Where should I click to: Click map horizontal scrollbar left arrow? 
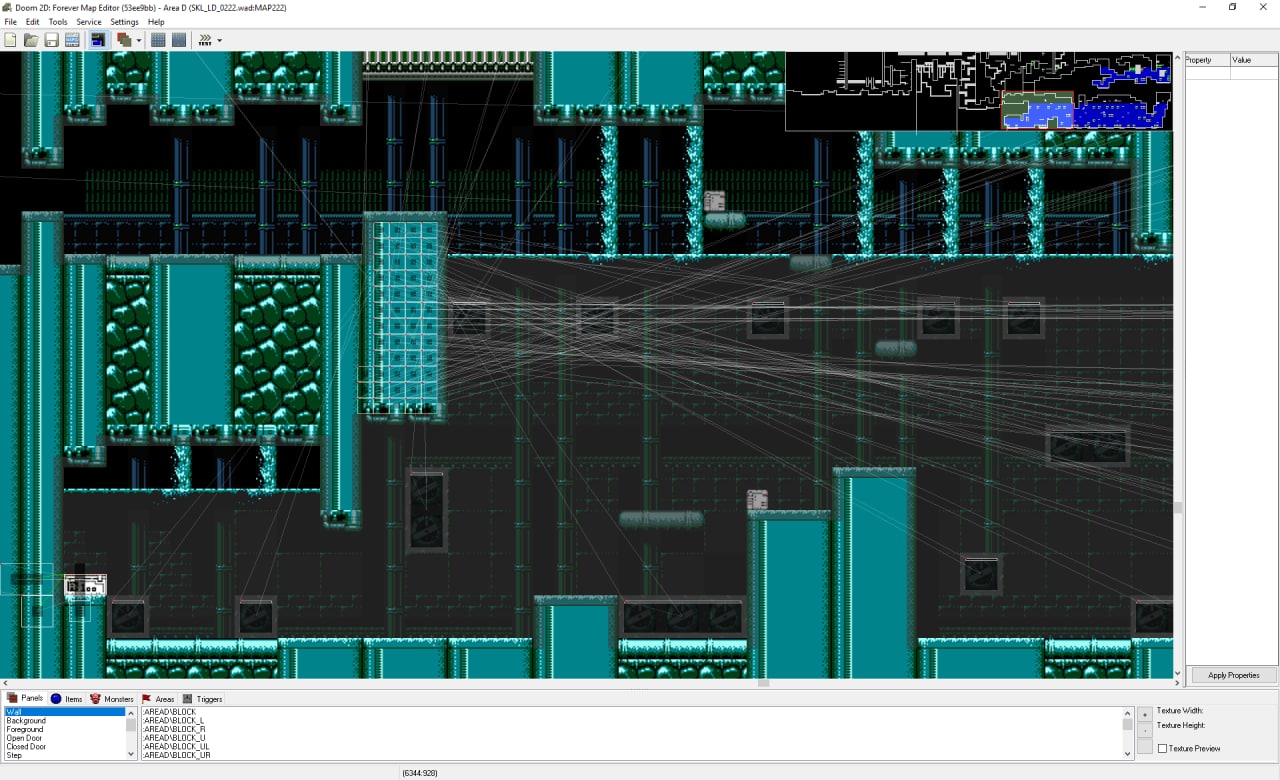pos(4,683)
